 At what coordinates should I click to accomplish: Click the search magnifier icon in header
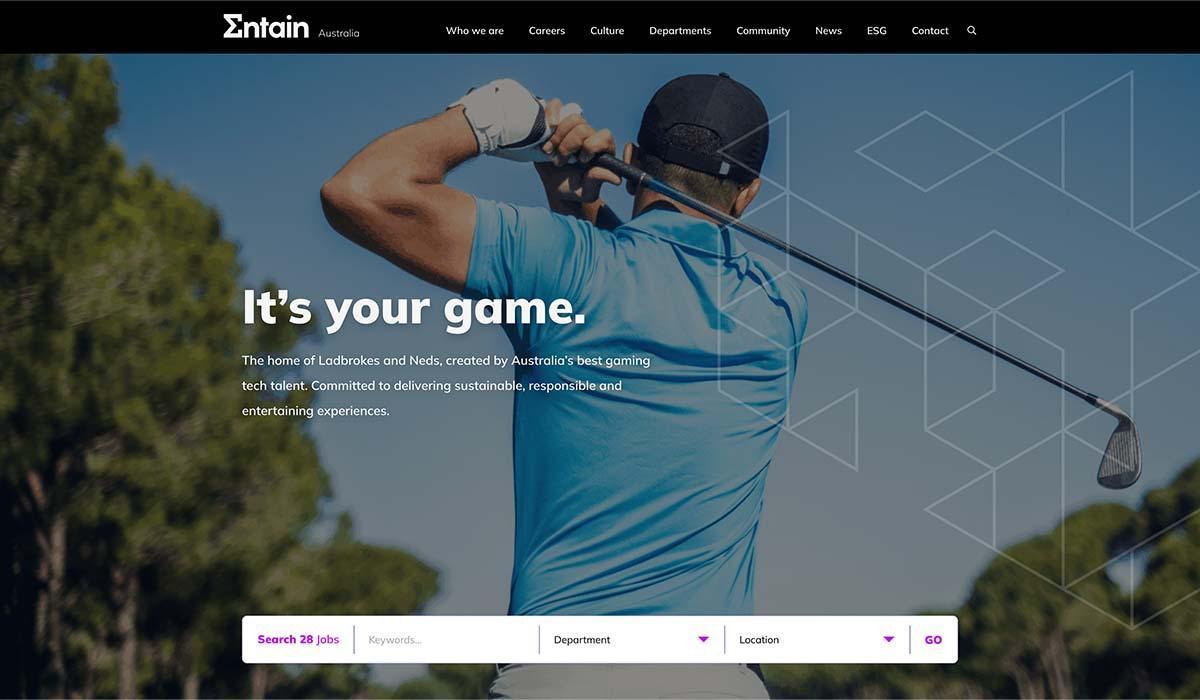click(971, 31)
